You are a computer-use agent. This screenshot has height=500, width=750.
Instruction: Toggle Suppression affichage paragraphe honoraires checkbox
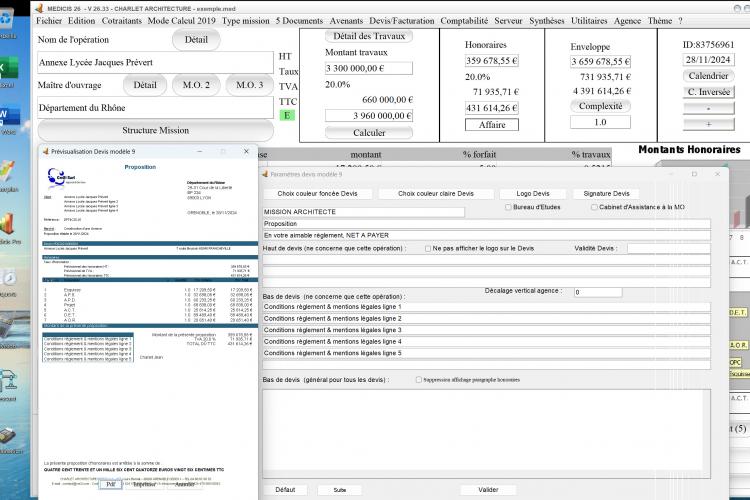tap(419, 380)
